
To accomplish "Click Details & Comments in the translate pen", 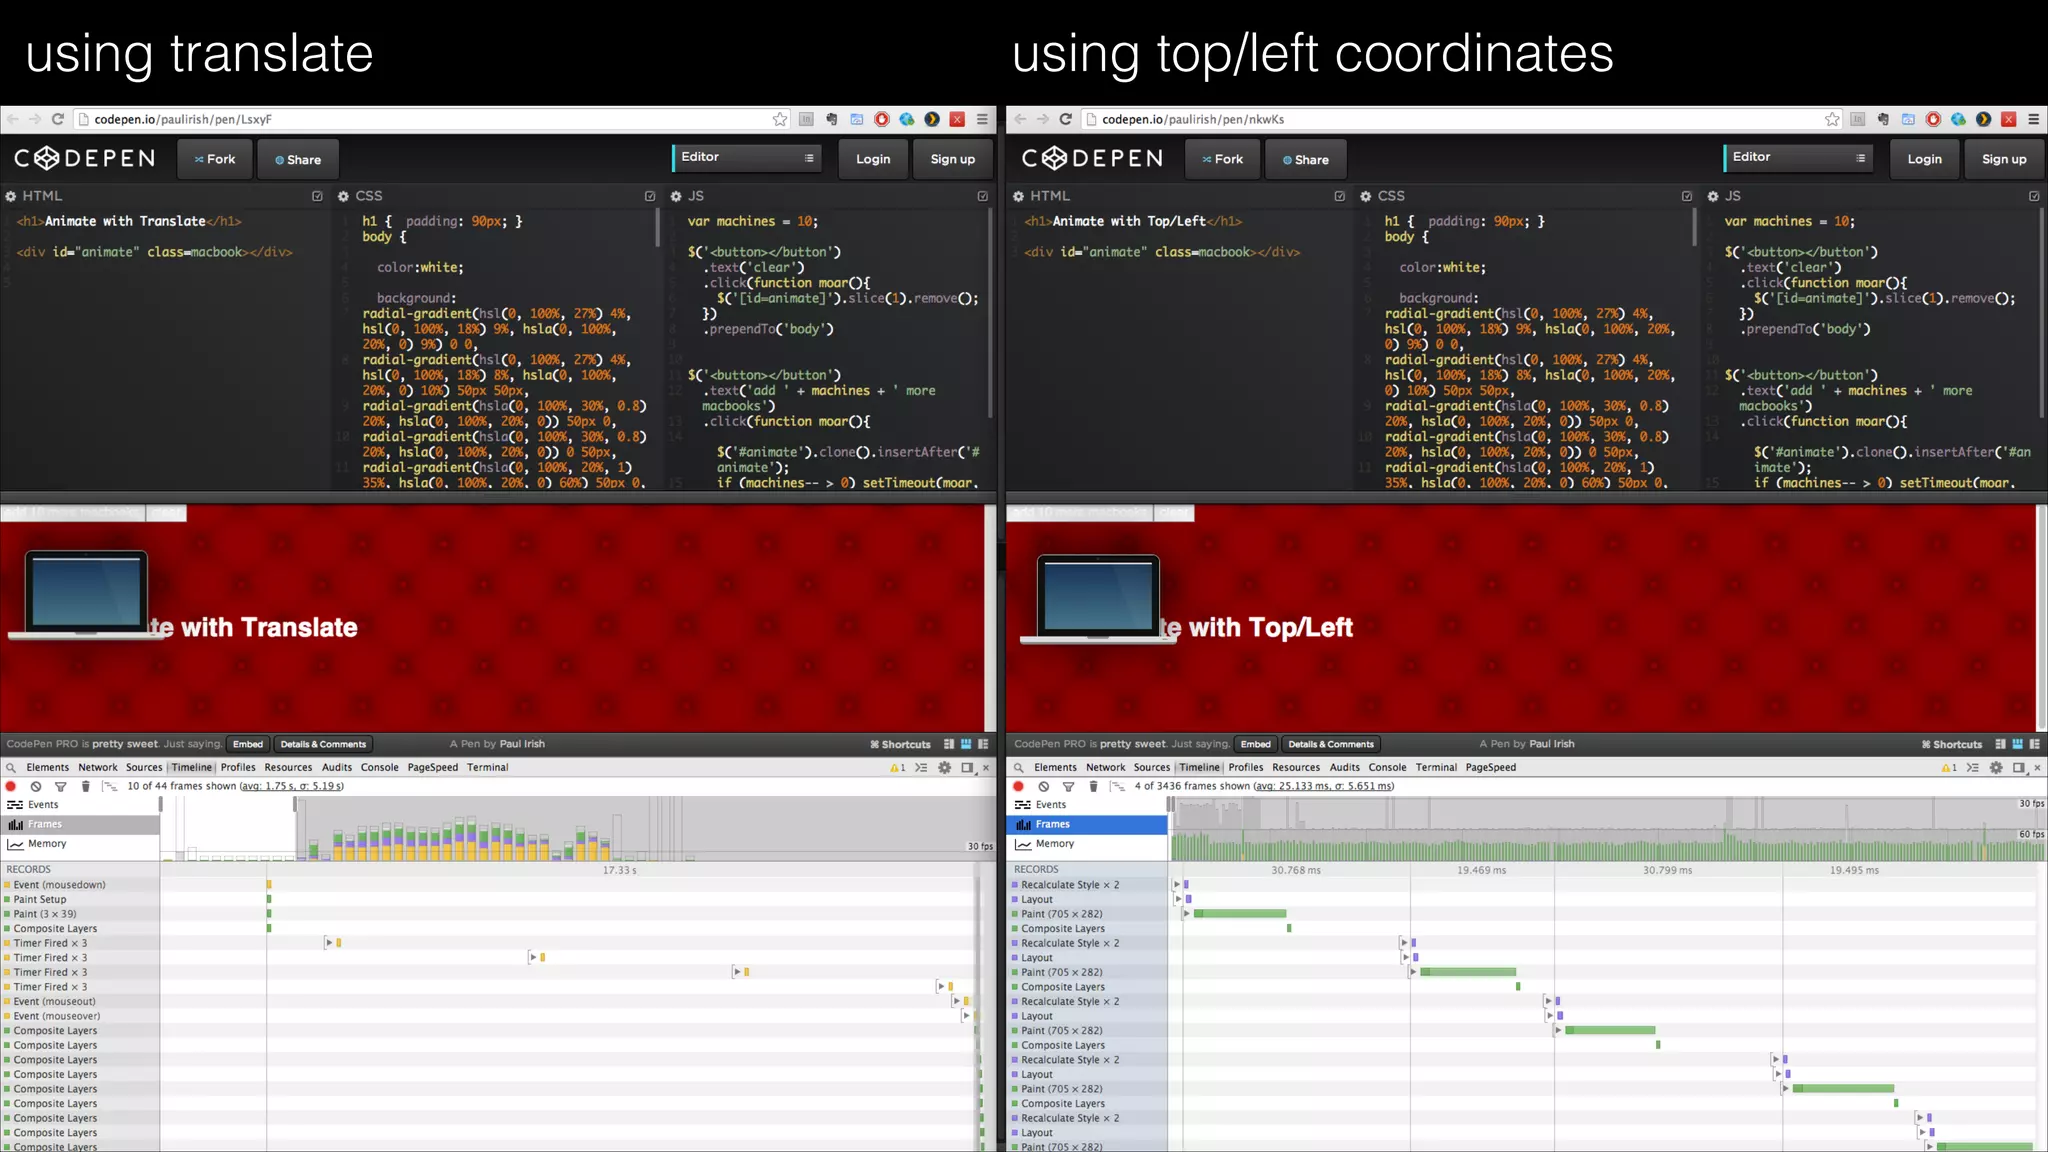I will pyautogui.click(x=323, y=744).
